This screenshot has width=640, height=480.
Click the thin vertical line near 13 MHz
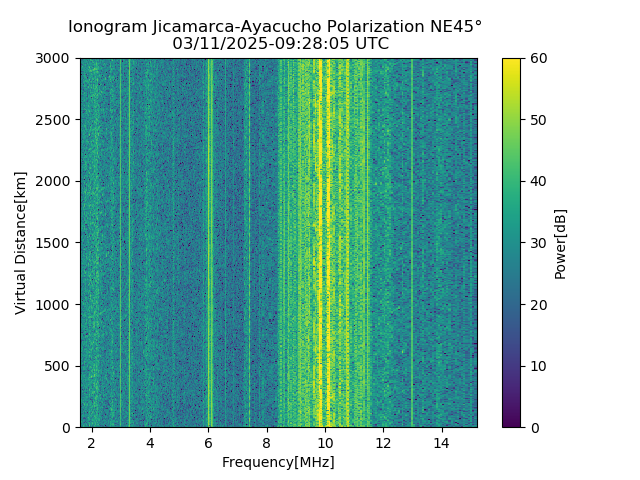pyautogui.click(x=412, y=243)
